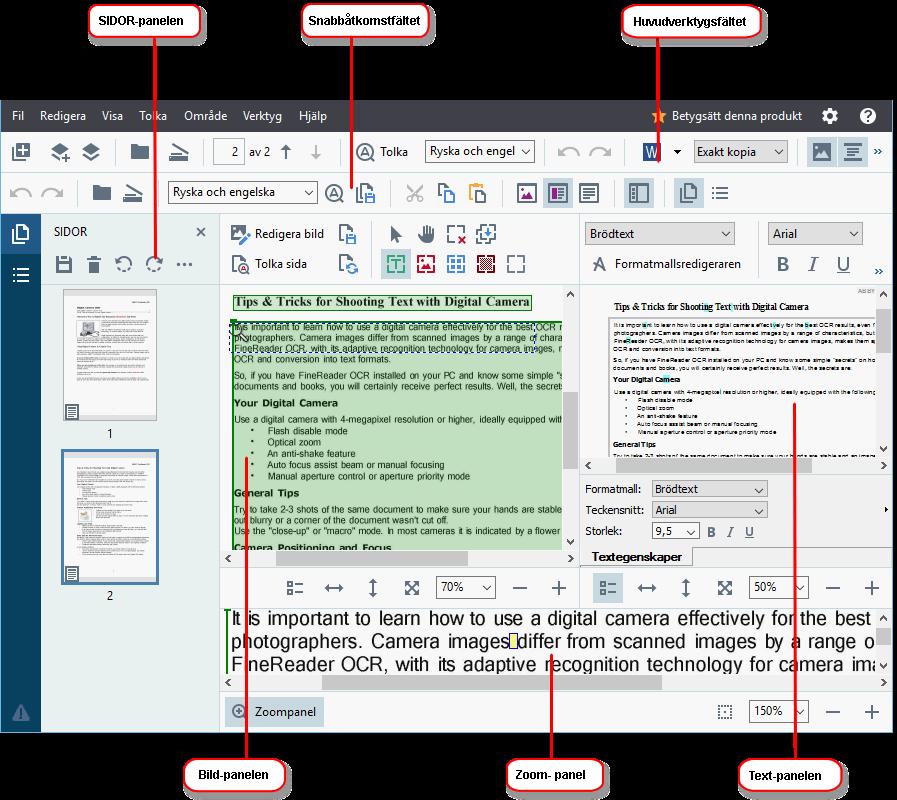Select the hand pan tool
The image size is (897, 800).
coord(426,234)
